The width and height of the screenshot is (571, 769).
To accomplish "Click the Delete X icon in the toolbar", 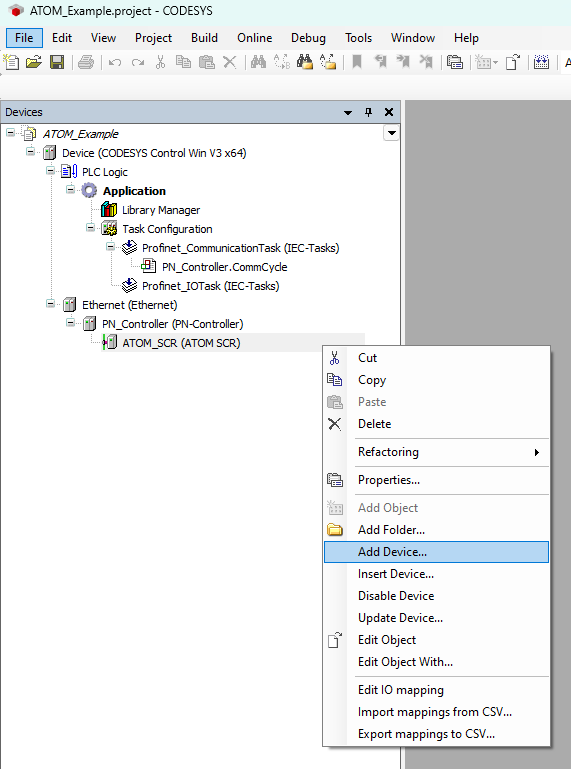I will pyautogui.click(x=229, y=62).
